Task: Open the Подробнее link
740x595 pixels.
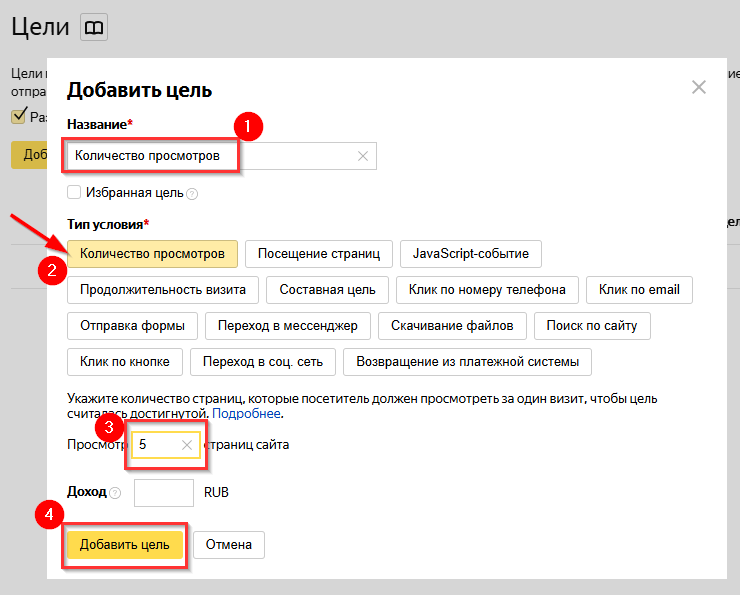Action: coord(246,413)
